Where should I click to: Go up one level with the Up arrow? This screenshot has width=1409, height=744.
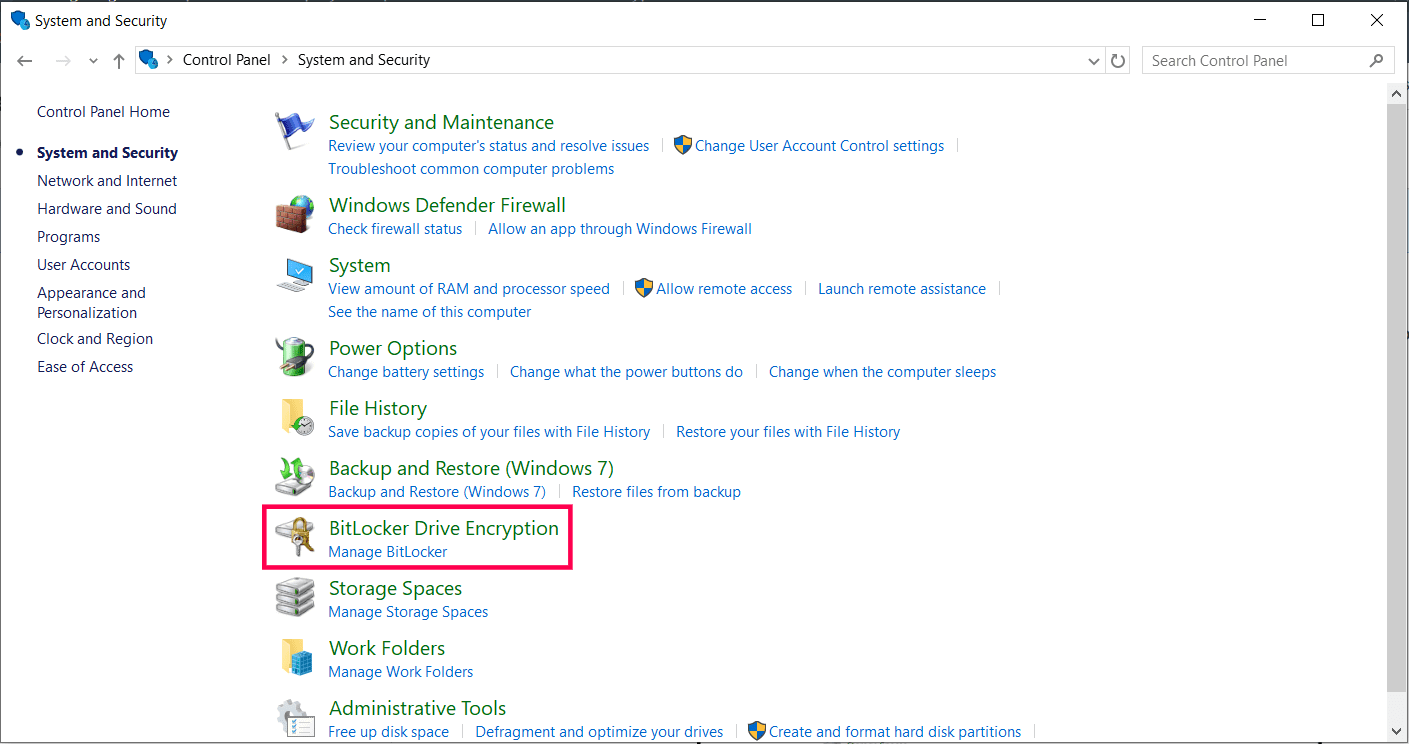(119, 61)
